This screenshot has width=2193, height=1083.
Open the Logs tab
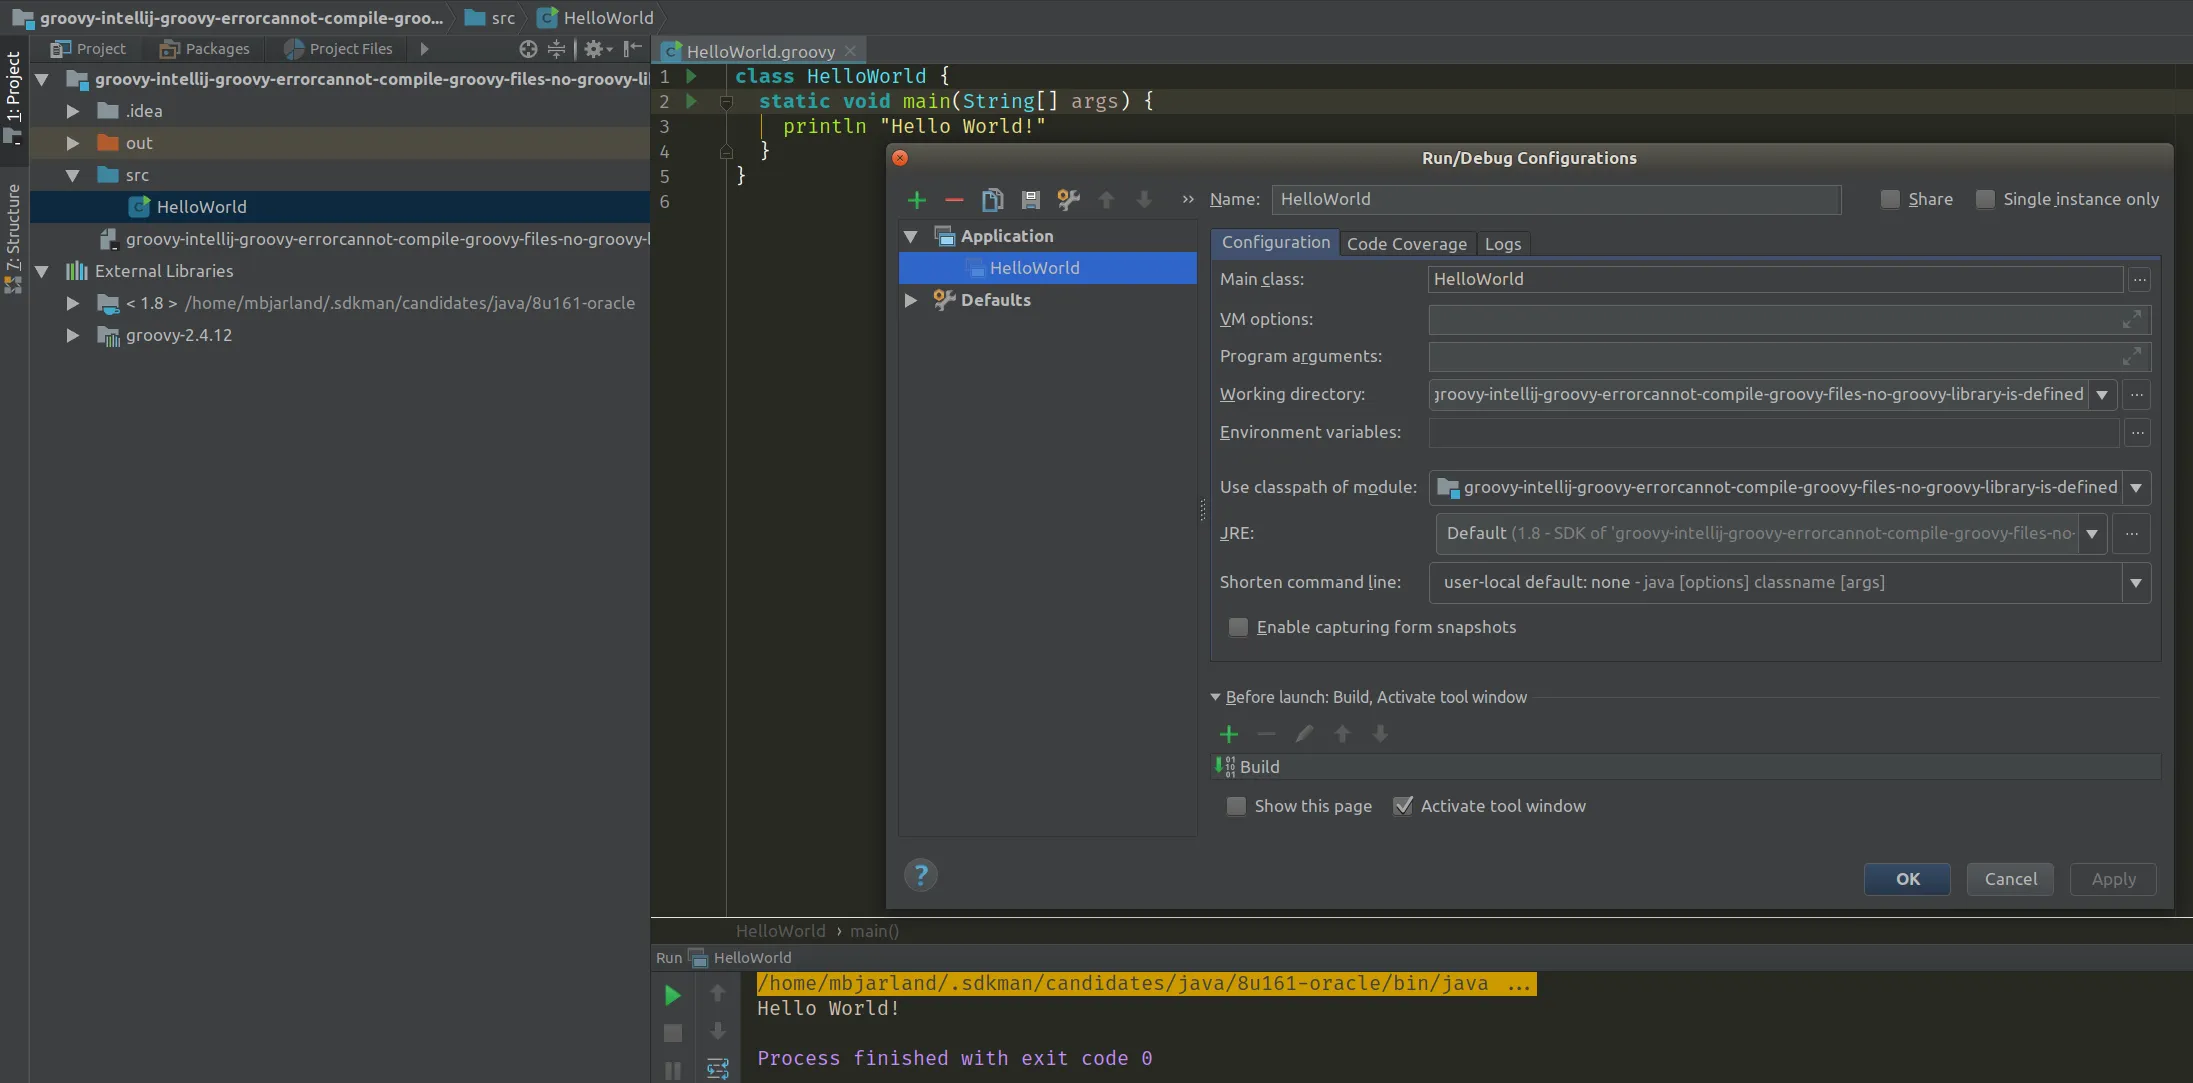pos(1502,244)
